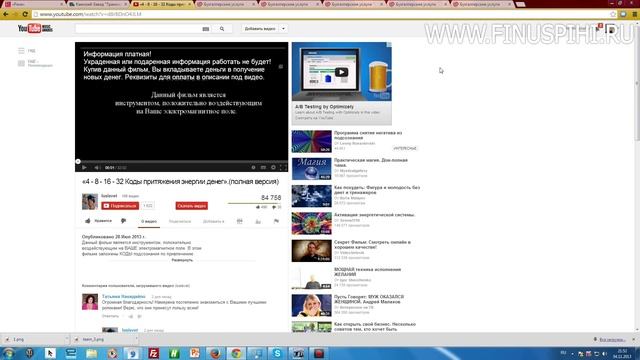This screenshot has width=640, height=360.
Task: Open the Windows Start button
Action: (9, 353)
